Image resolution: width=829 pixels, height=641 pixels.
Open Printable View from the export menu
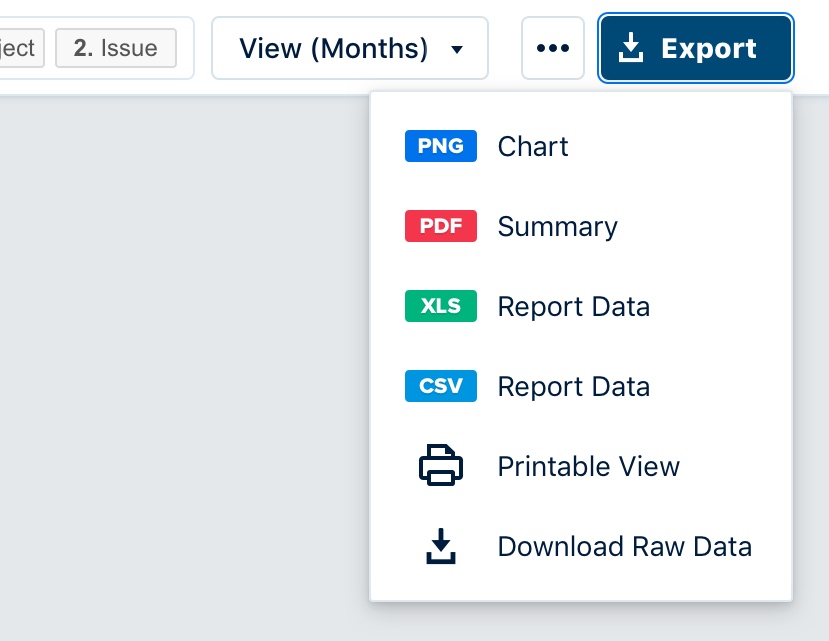click(588, 466)
